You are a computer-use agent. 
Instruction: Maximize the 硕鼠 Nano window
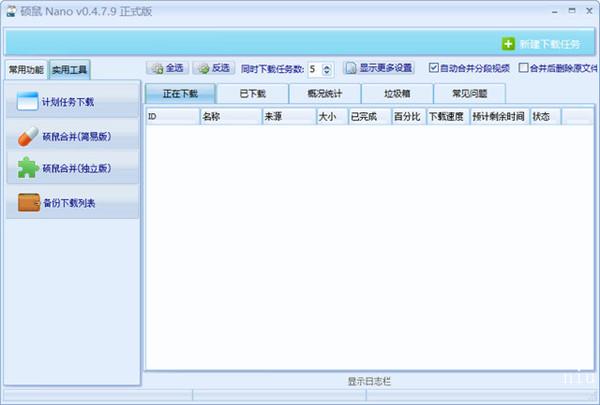pyautogui.click(x=572, y=11)
